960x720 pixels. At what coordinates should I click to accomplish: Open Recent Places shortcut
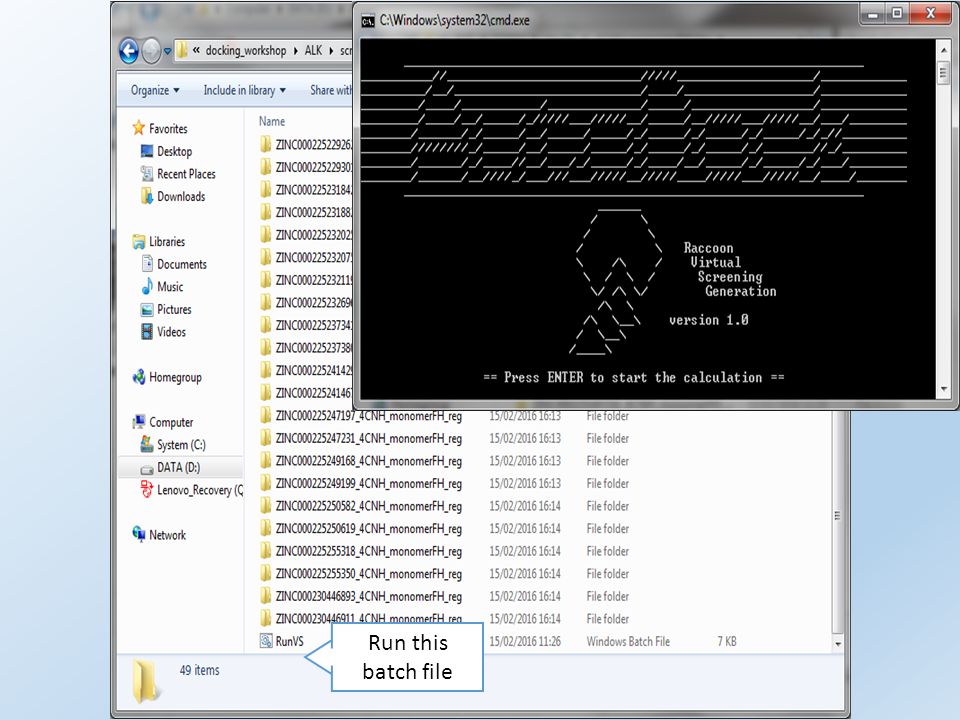[x=186, y=174]
